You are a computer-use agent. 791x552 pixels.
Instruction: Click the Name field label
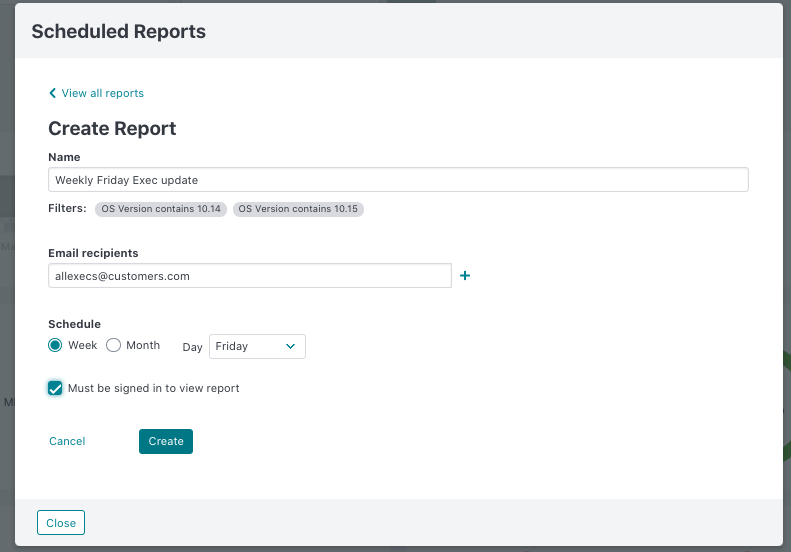[64, 157]
